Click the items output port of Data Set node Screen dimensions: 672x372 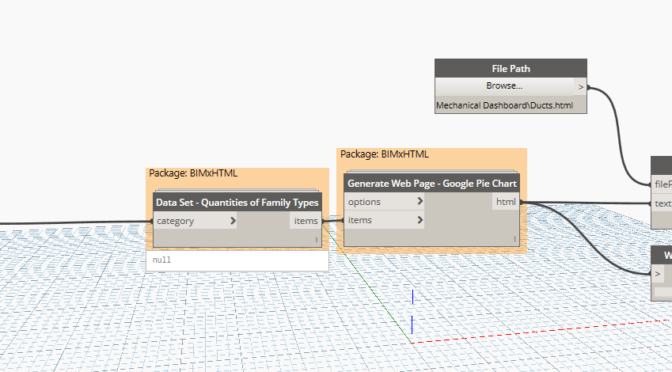coord(306,221)
